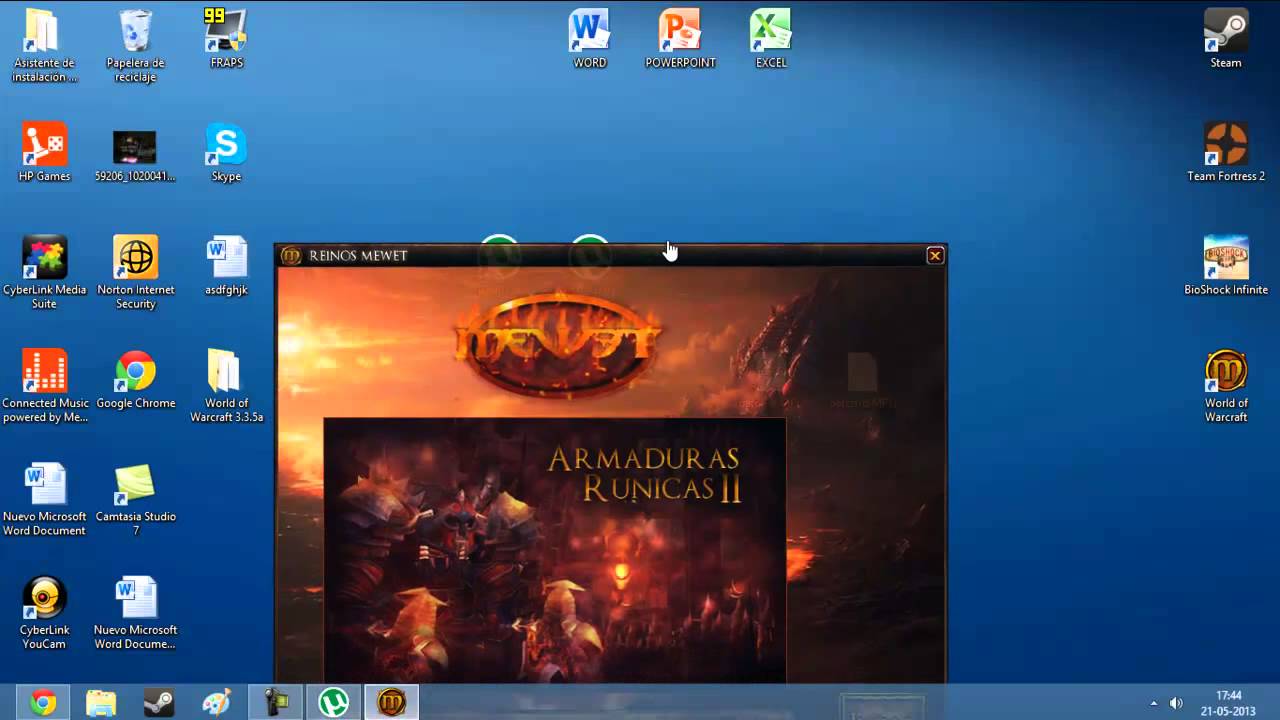Viewport: 1280px width, 720px height.
Task: Click the Chrome icon in the taskbar
Action: click(43, 703)
